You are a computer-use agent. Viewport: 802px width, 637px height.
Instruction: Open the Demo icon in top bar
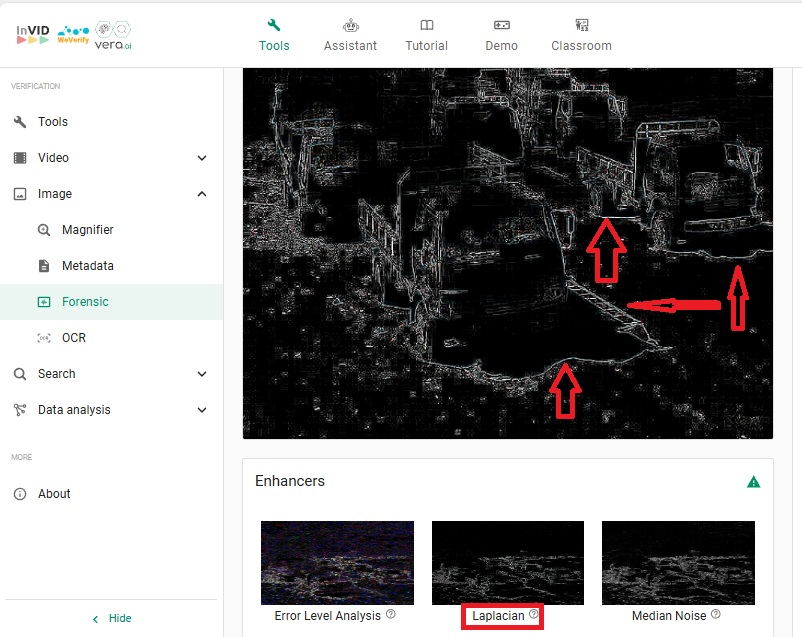tap(501, 26)
